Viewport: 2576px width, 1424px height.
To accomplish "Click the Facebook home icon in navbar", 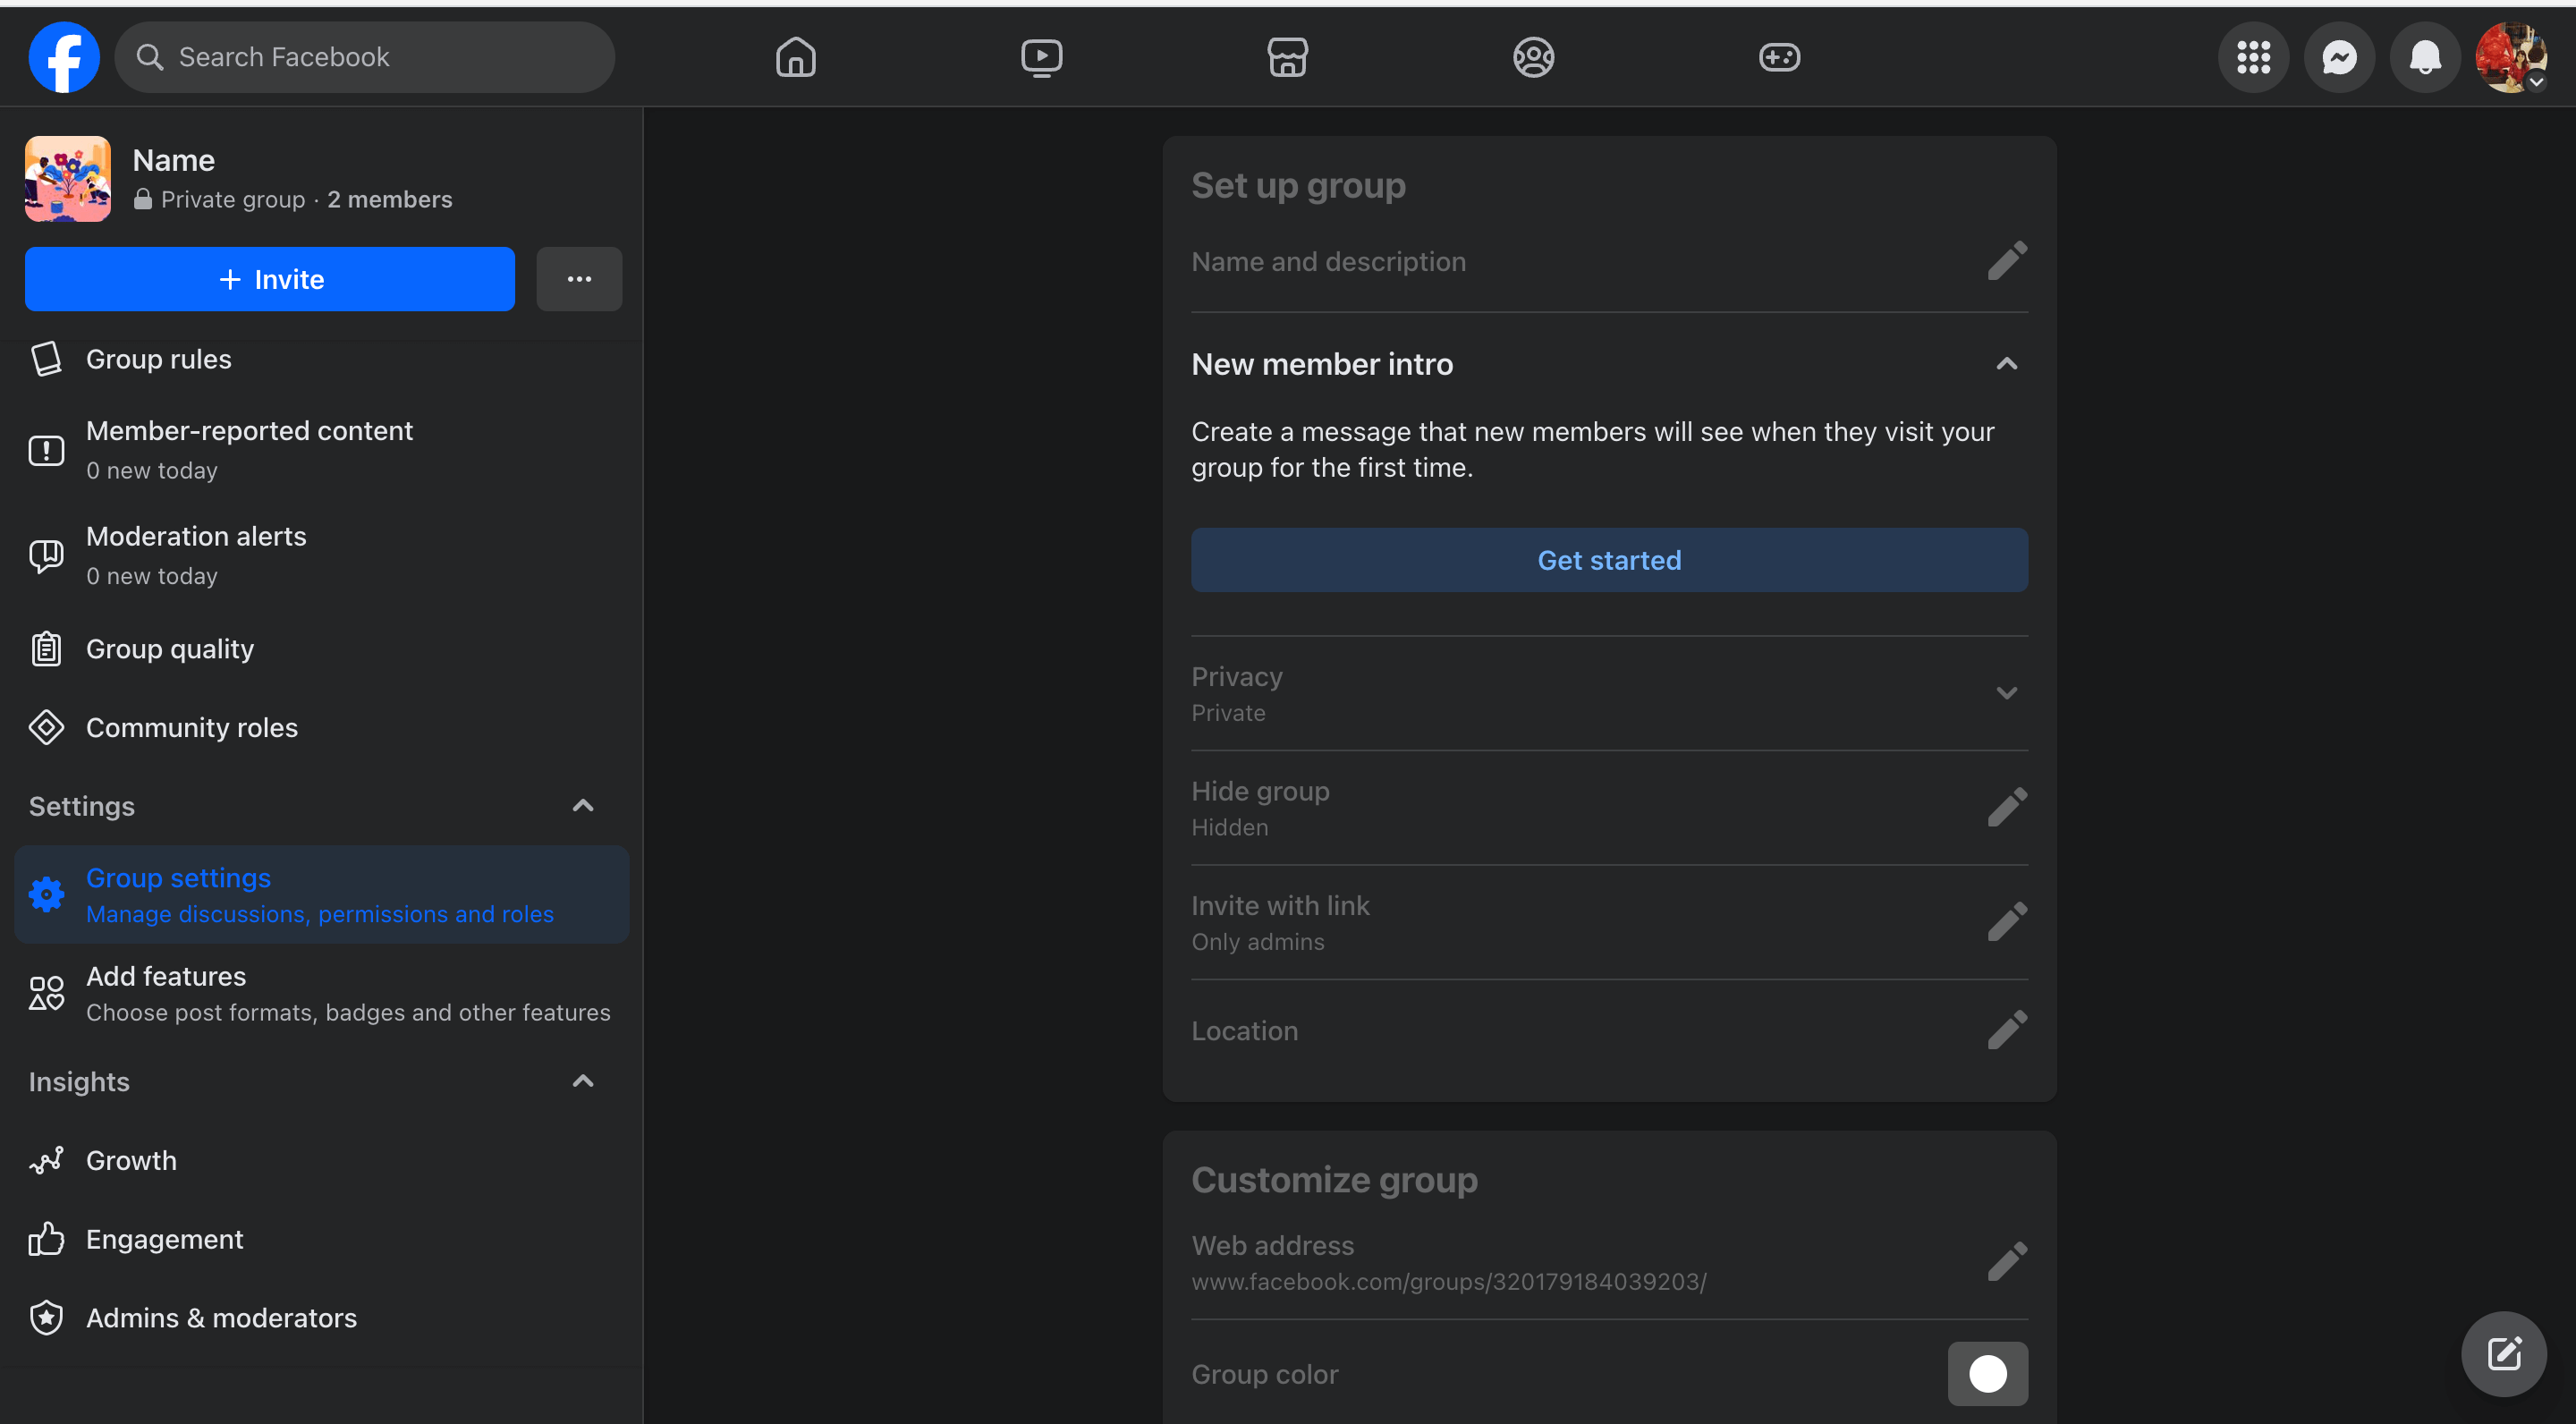I will coord(796,55).
